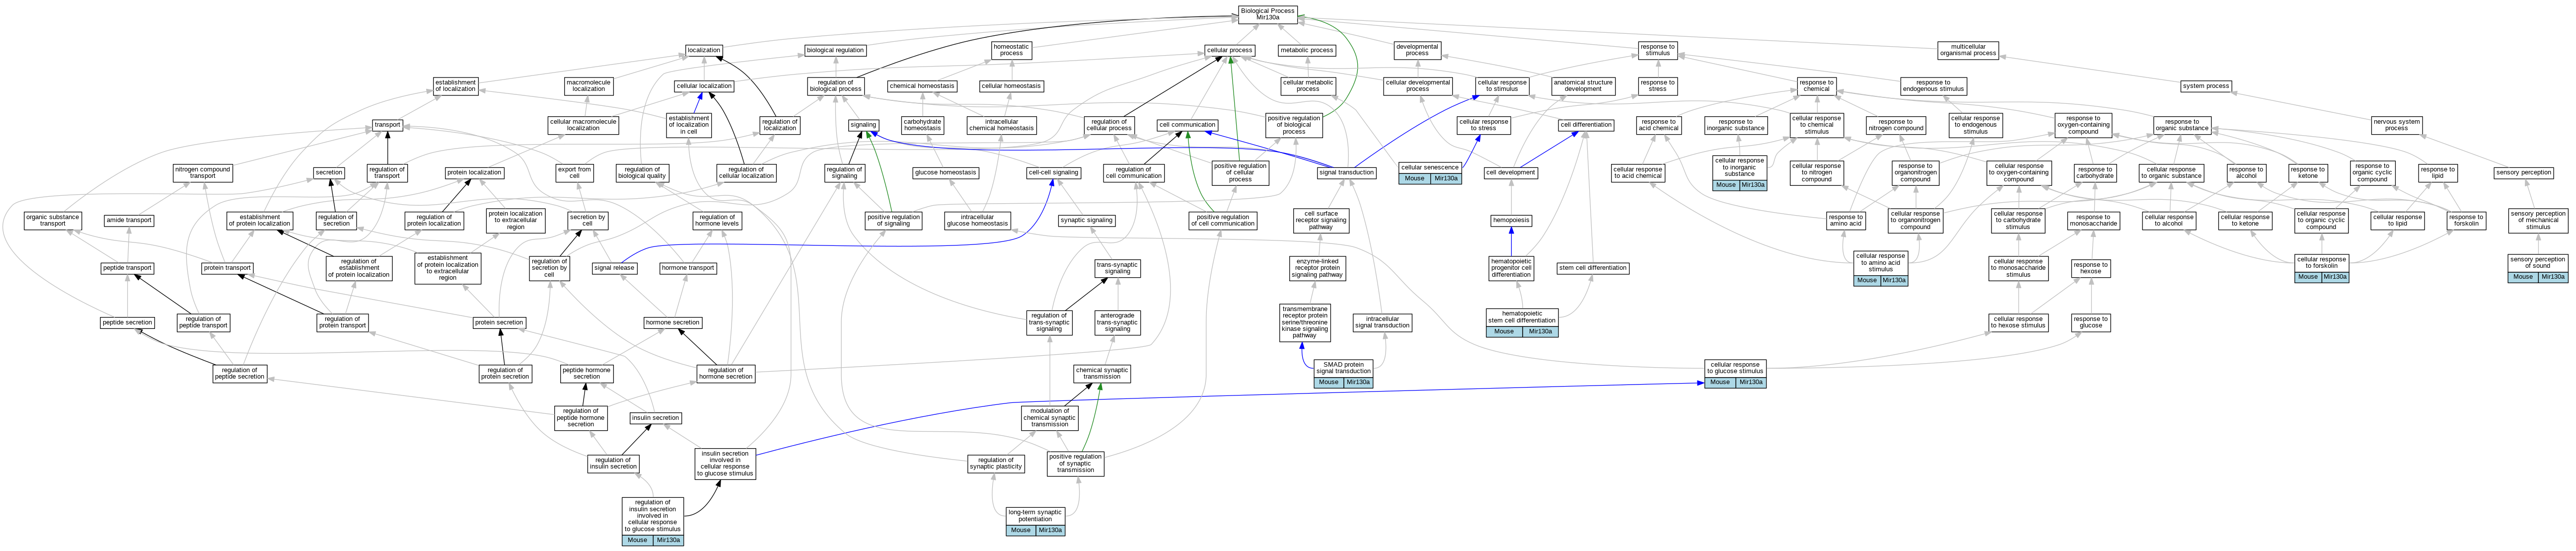Image resolution: width=2576 pixels, height=551 pixels.
Task: Click 'positive regulation of synaptic transmission' node
Action: 1075,463
